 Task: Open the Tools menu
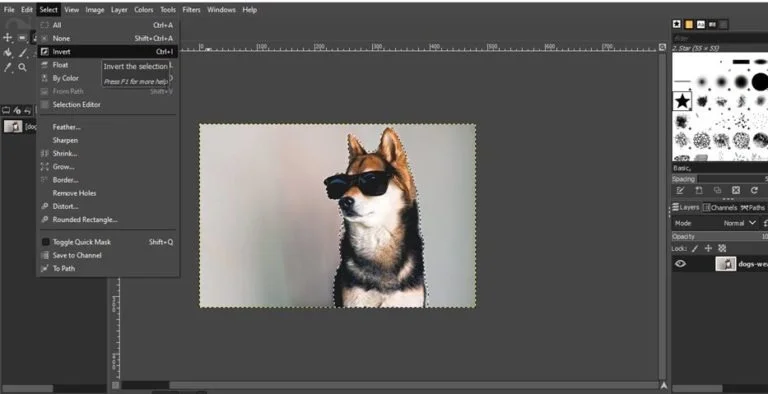168,9
